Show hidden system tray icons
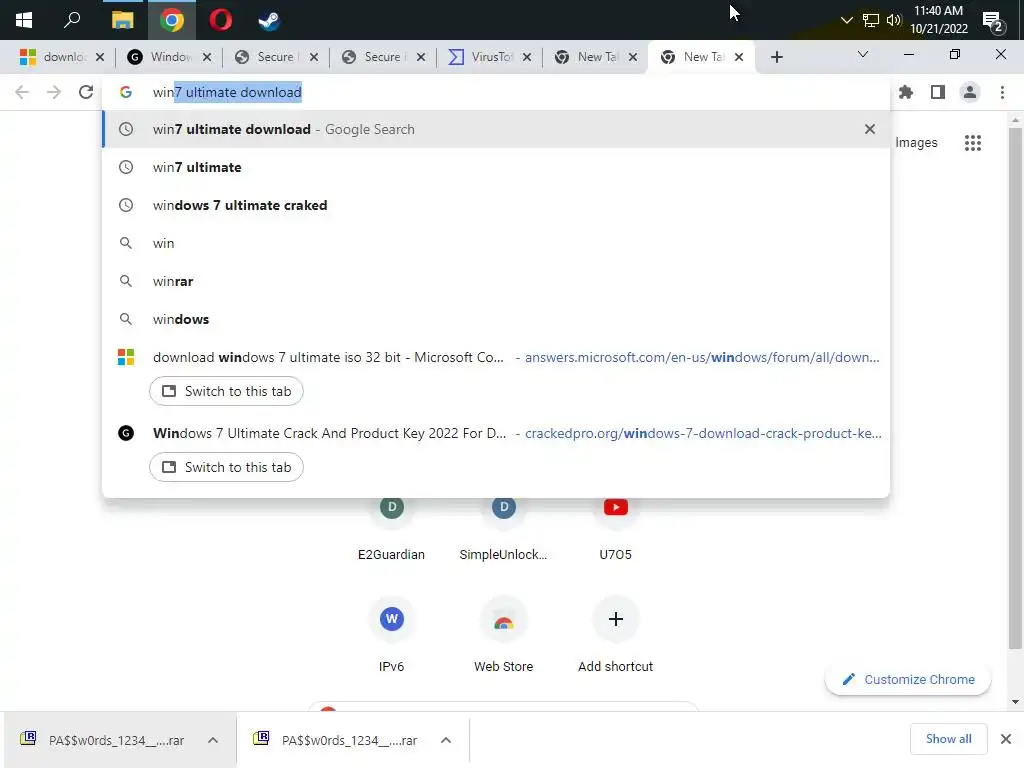 846,20
